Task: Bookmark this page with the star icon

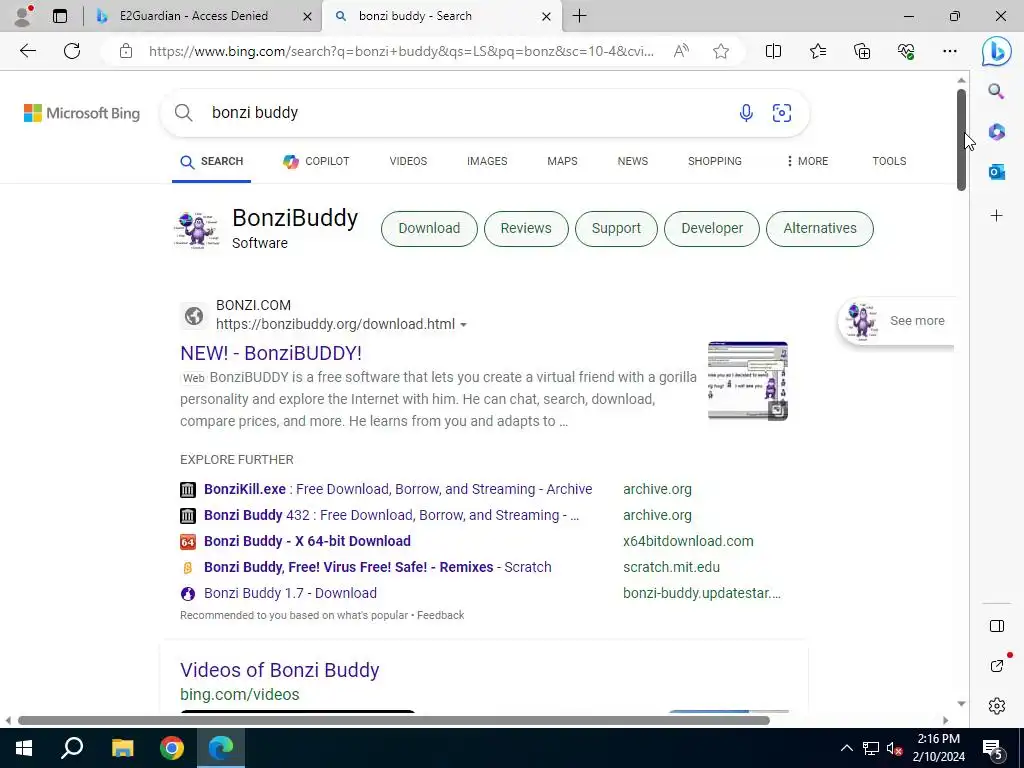Action: tap(721, 51)
